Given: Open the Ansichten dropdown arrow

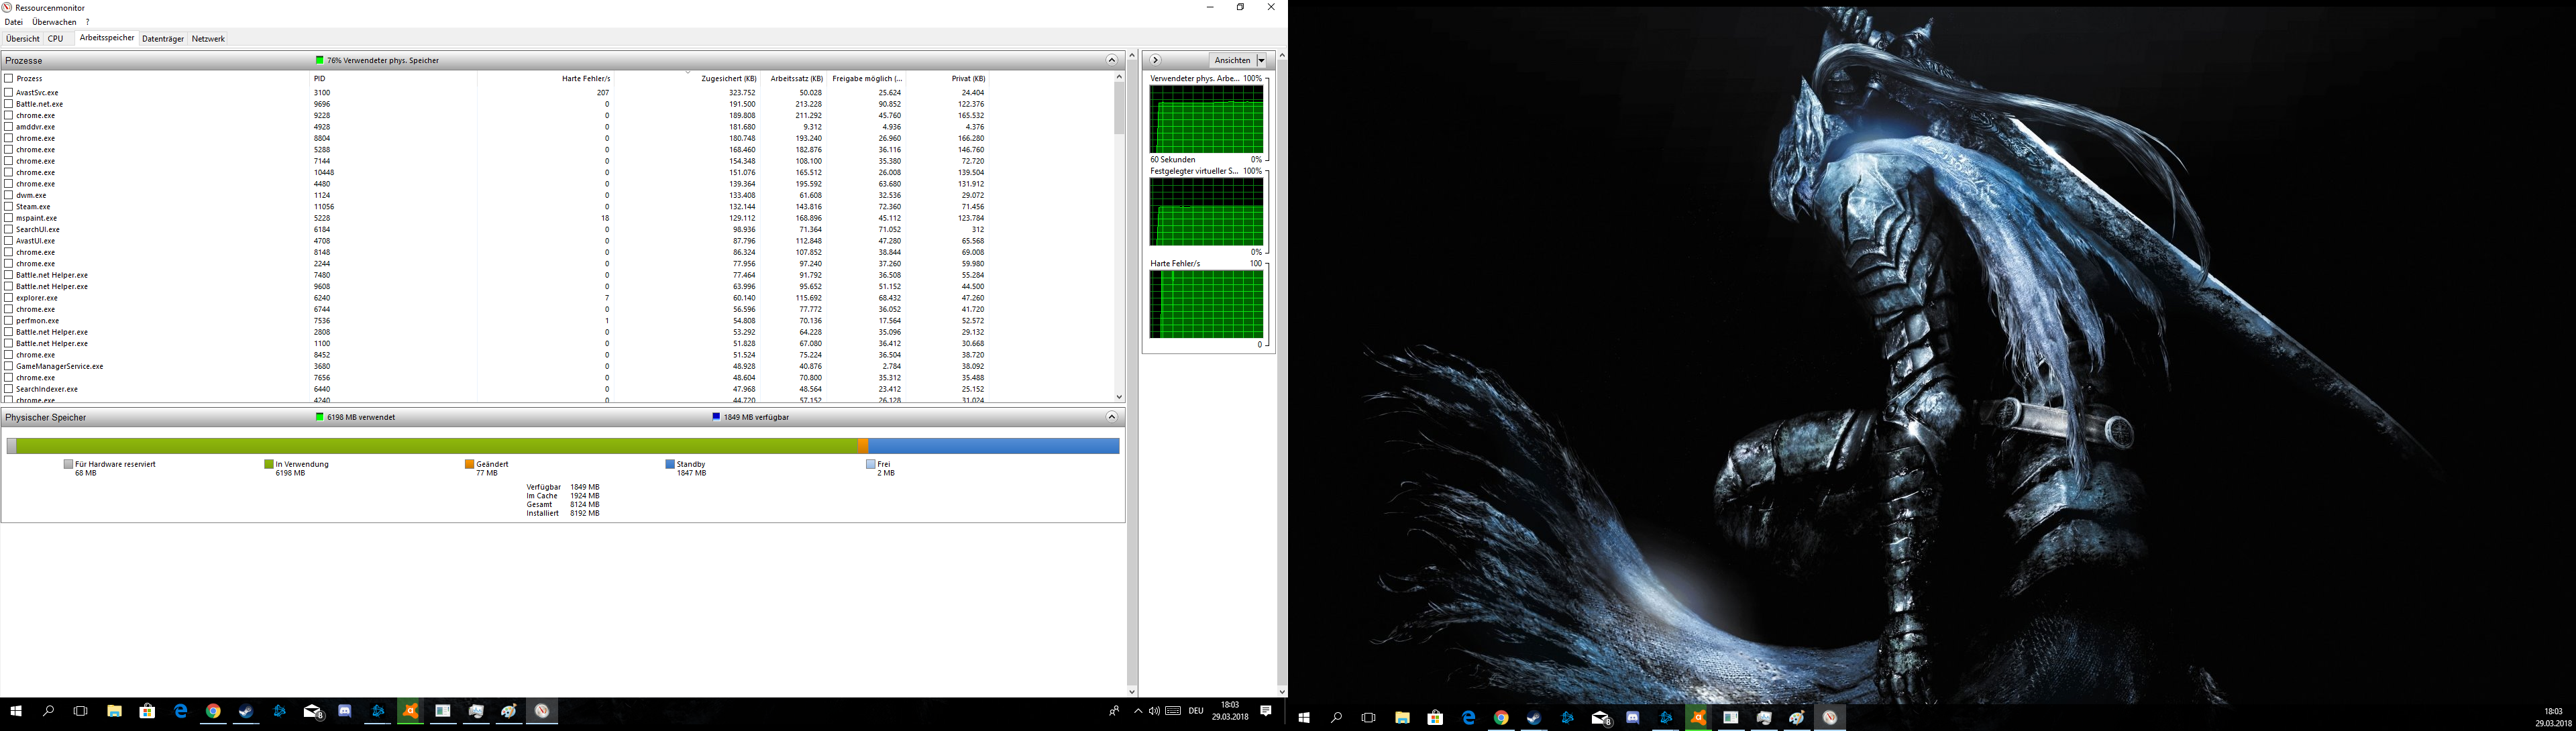Looking at the screenshot, I should click(1261, 61).
